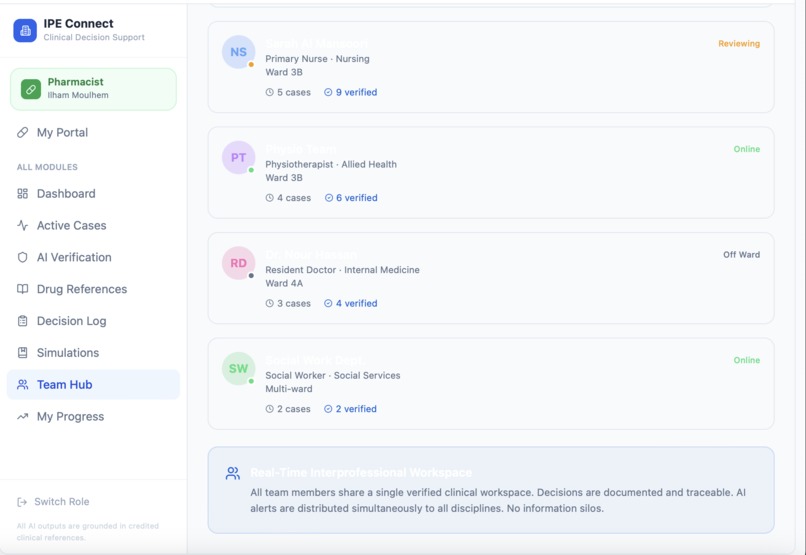
Task: Click Social Worker · Social Services text
Action: (333, 376)
